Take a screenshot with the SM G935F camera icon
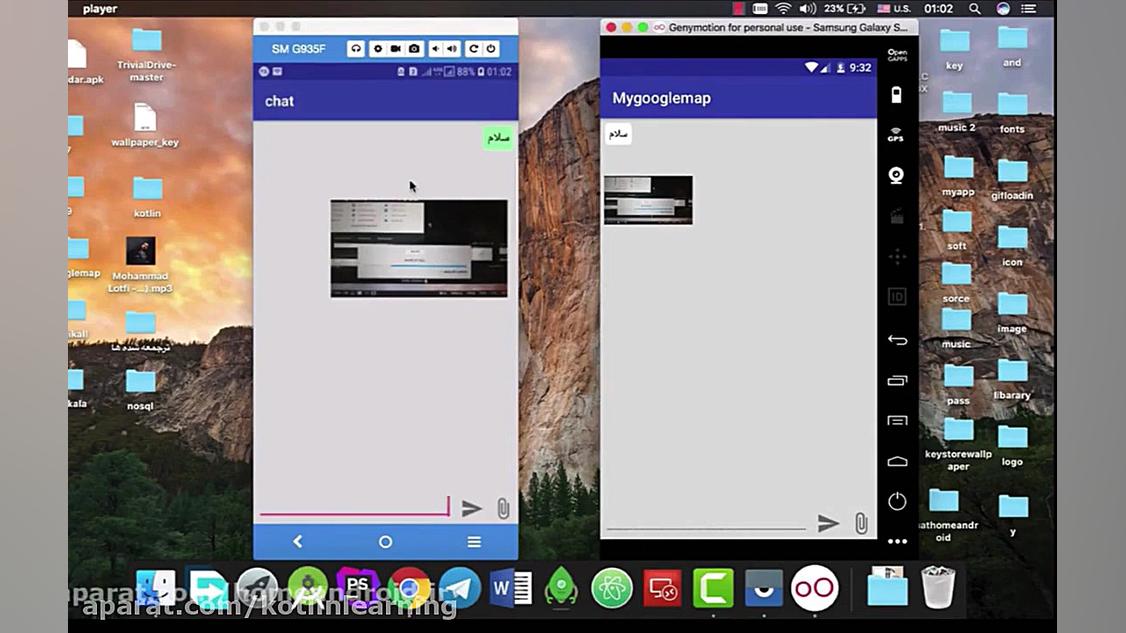The height and width of the screenshot is (633, 1126). click(x=414, y=49)
